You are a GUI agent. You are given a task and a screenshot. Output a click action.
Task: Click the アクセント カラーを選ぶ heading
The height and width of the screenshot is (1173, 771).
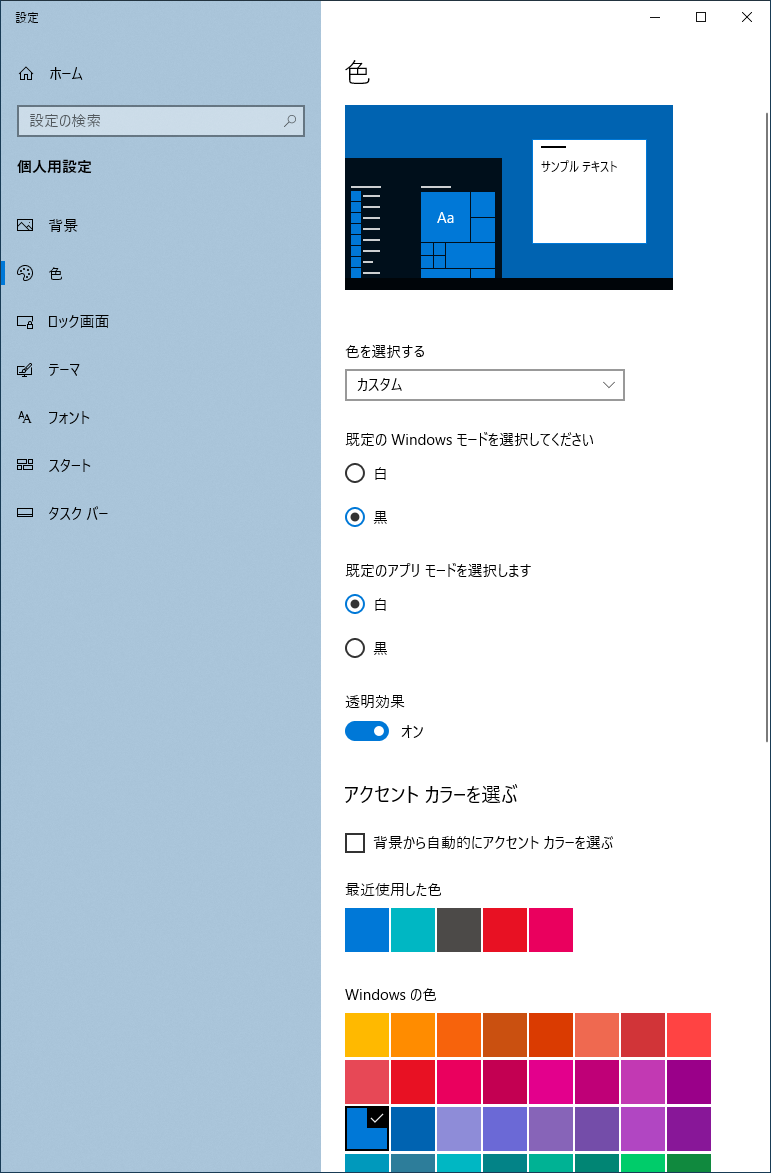(431, 794)
